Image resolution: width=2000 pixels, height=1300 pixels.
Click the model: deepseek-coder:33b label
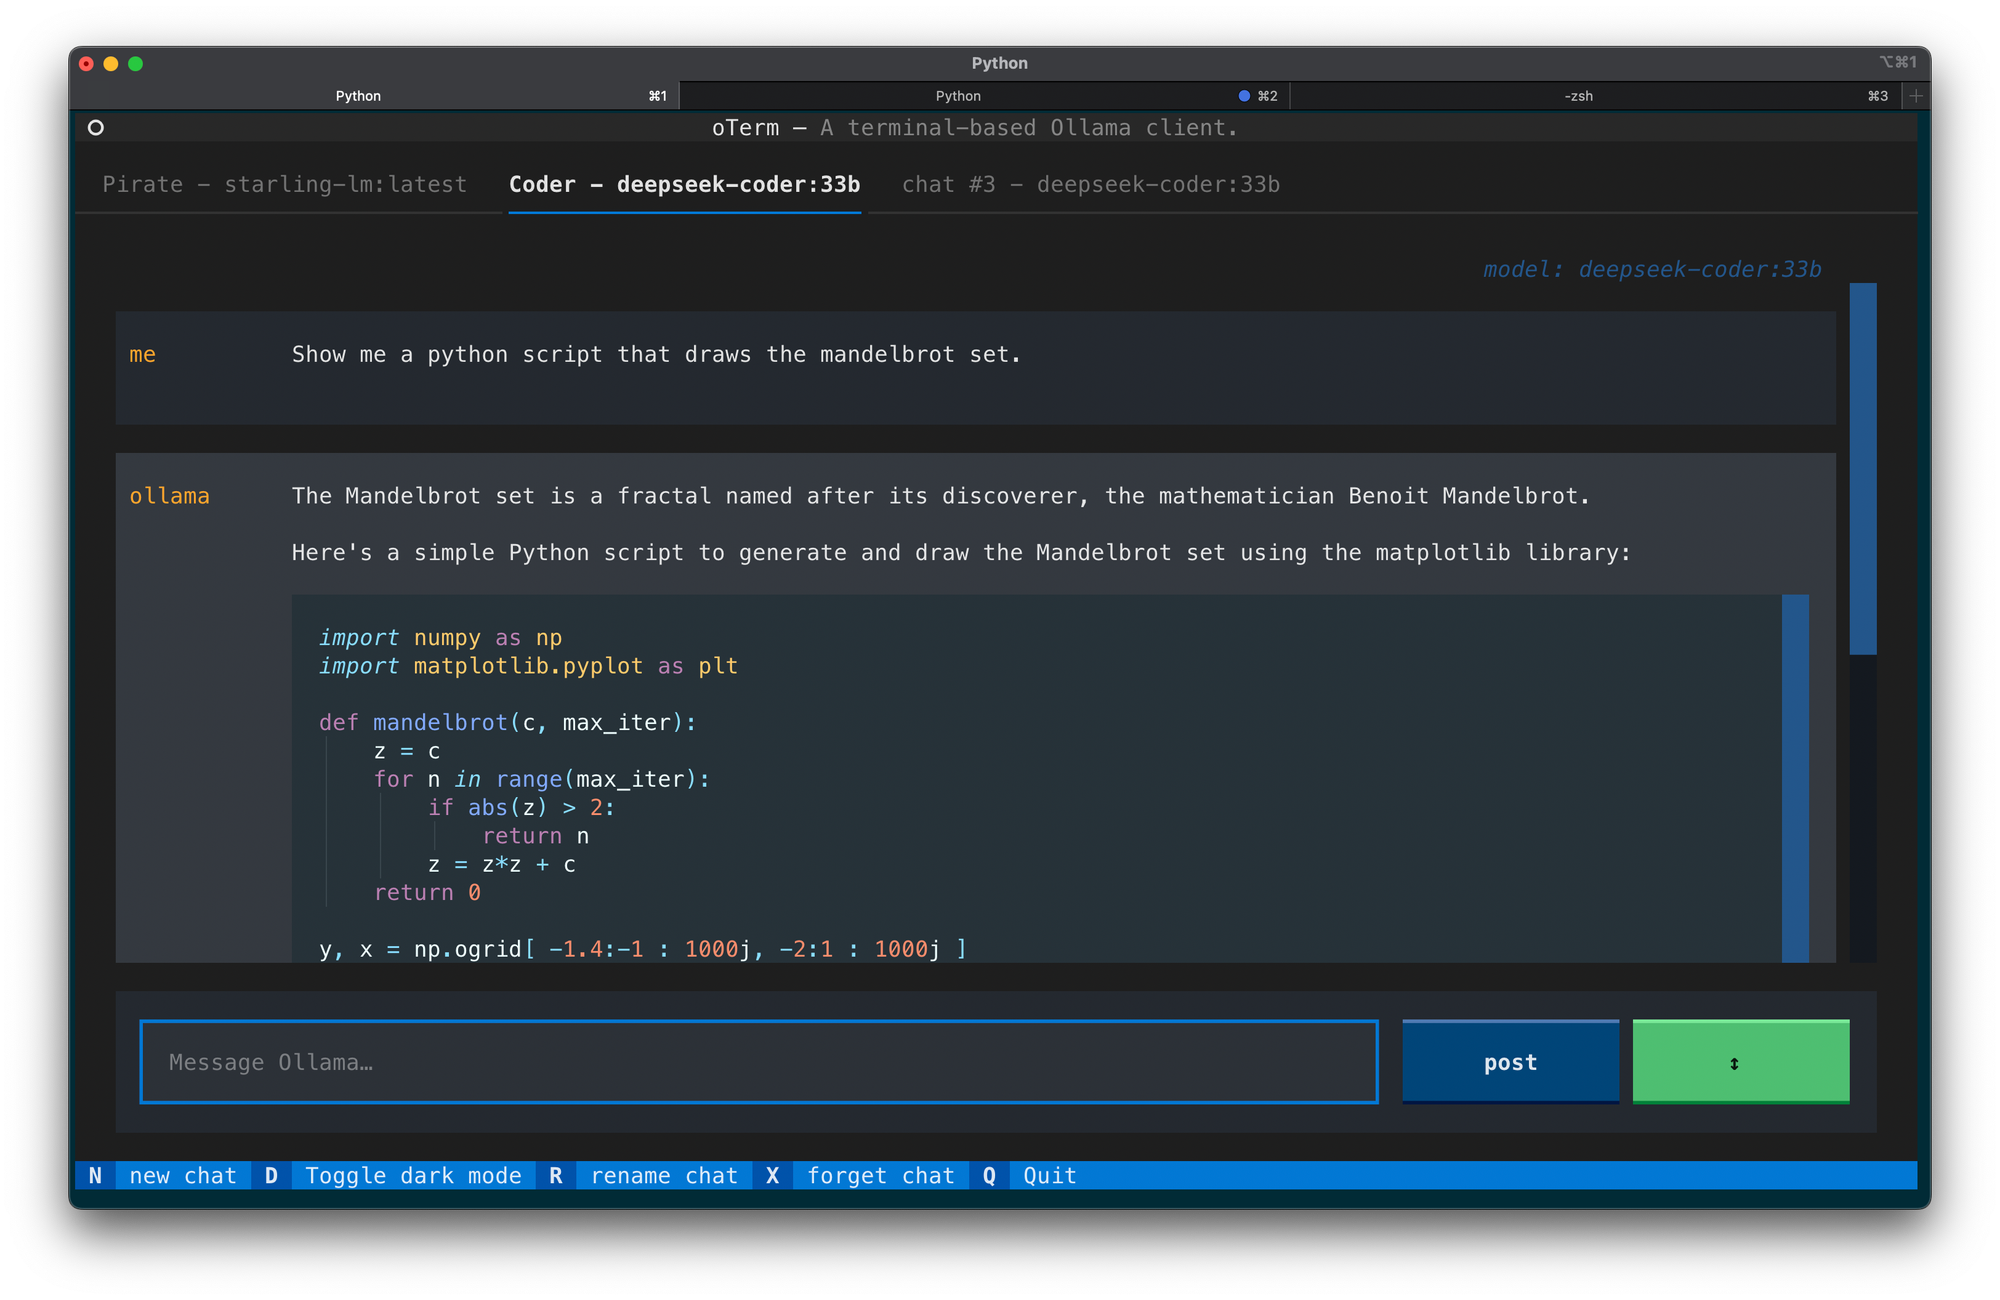tap(1652, 270)
